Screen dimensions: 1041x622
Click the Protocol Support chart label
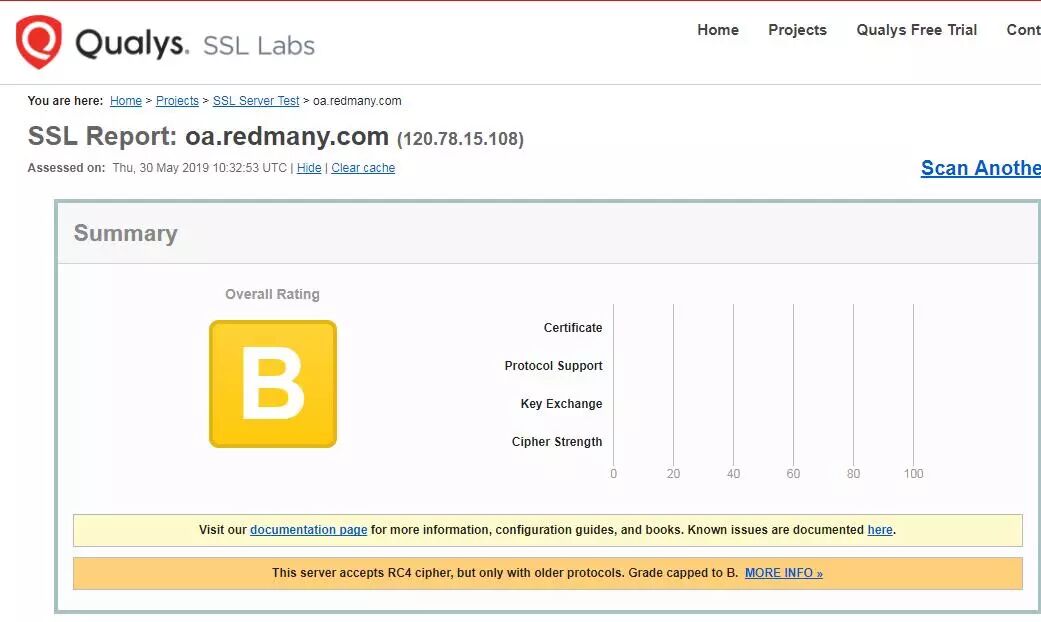553,366
